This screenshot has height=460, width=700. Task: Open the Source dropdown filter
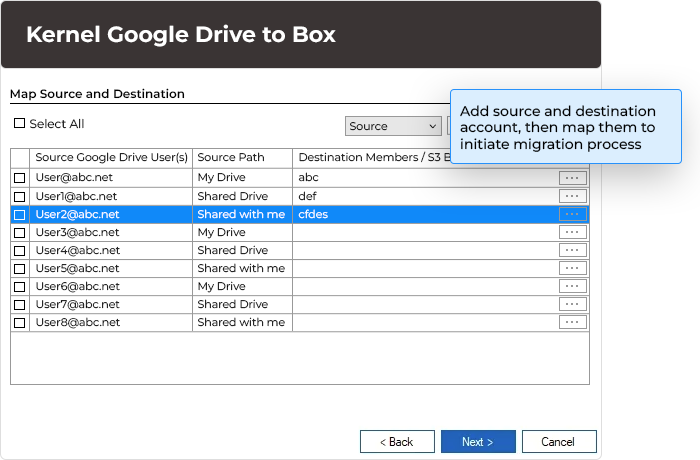coord(393,126)
